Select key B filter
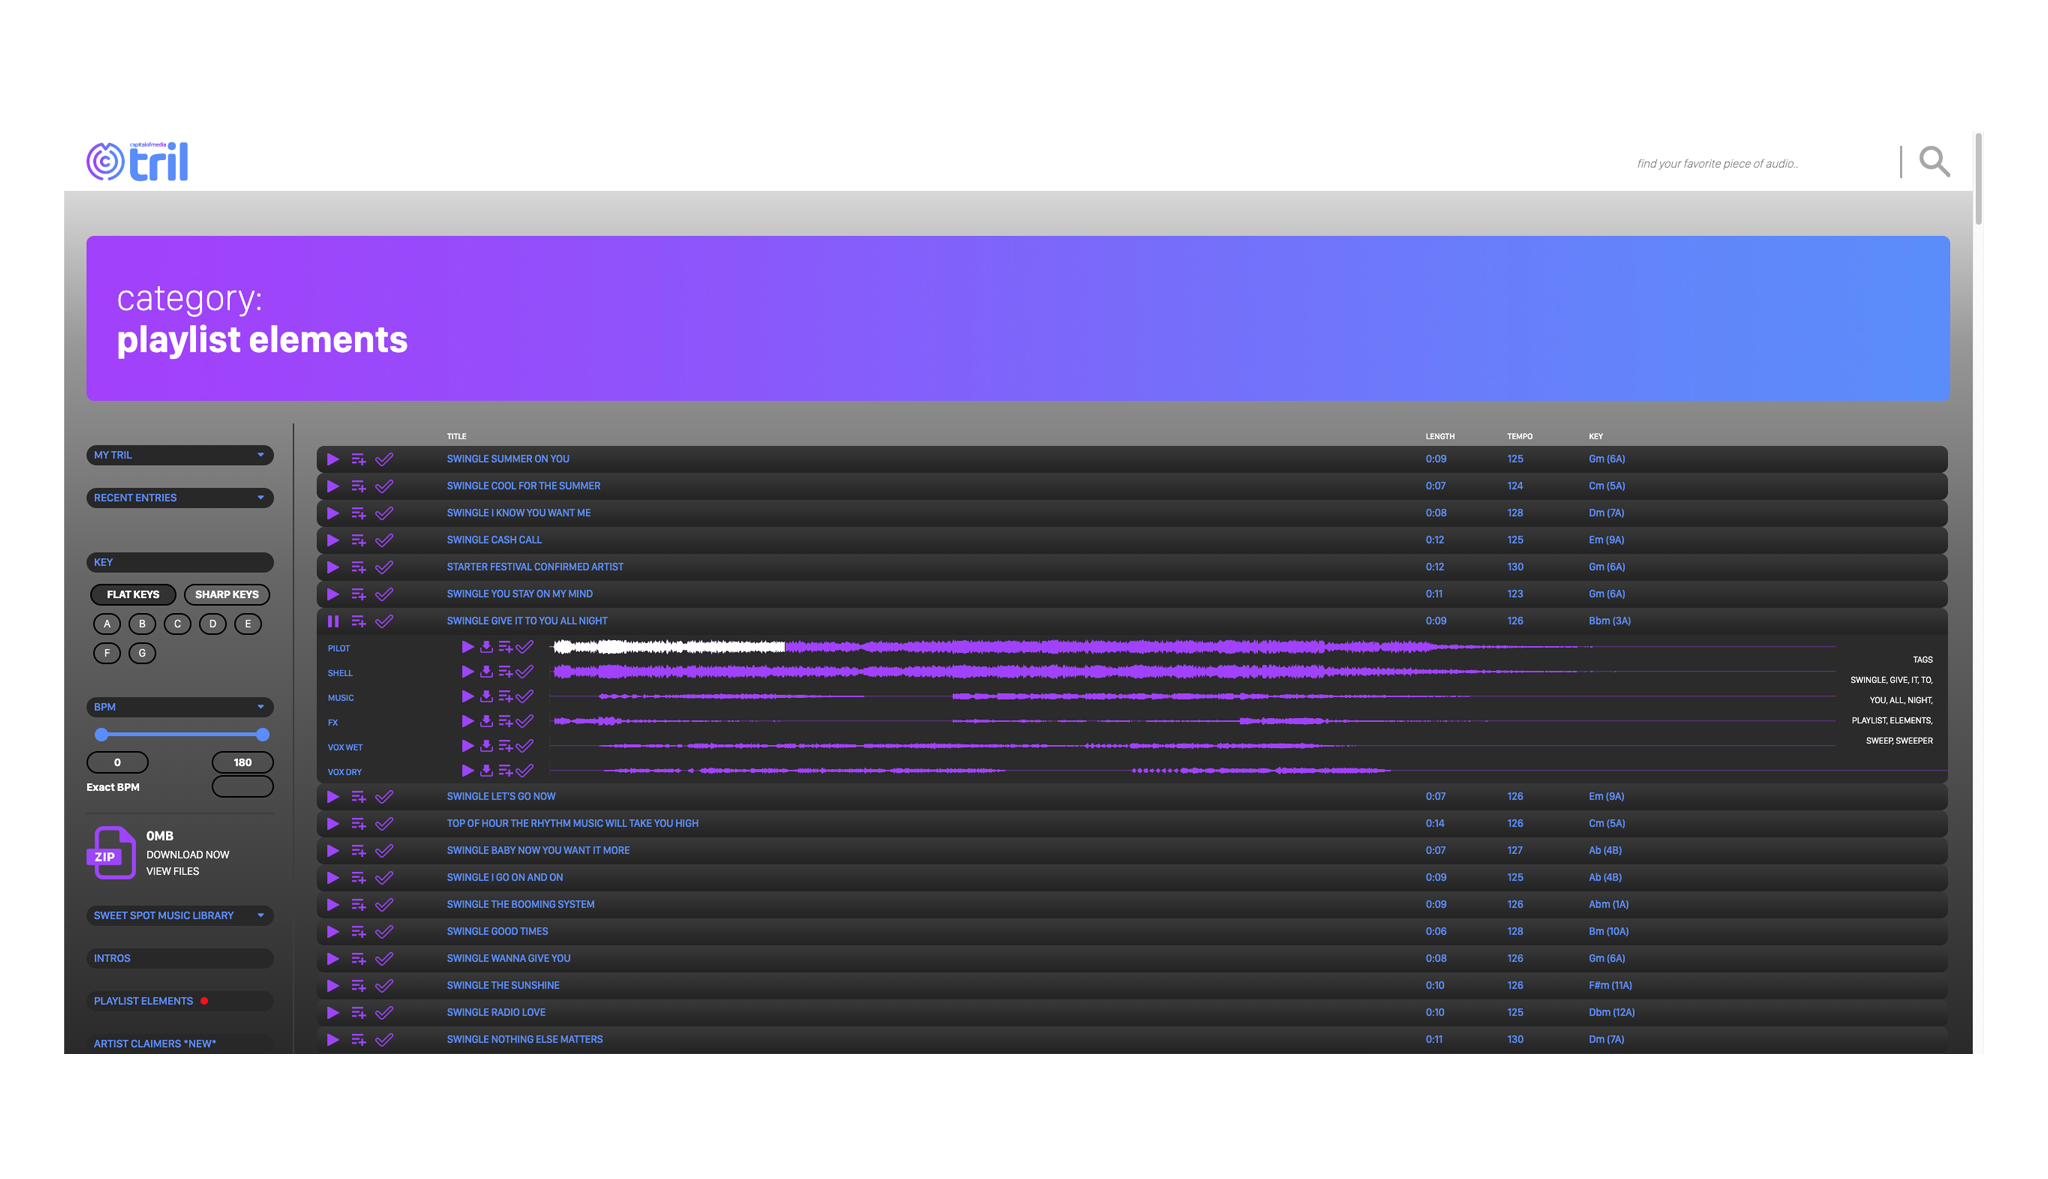 point(142,624)
